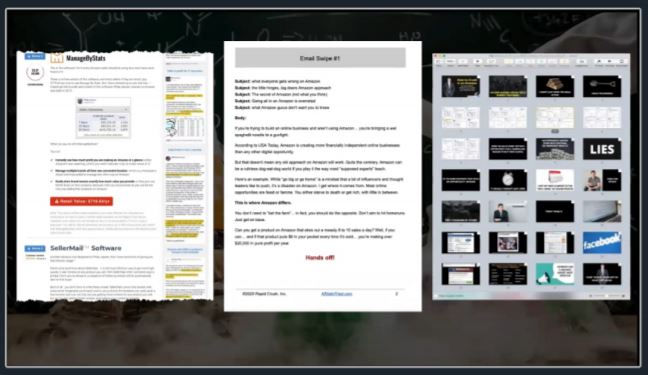Click the blue Bonus badge beside ManageByStats
The width and height of the screenshot is (648, 375).
35,56
